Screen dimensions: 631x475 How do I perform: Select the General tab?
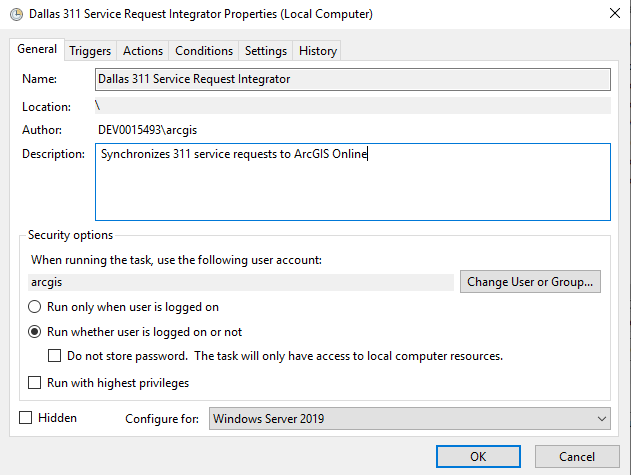pos(37,50)
